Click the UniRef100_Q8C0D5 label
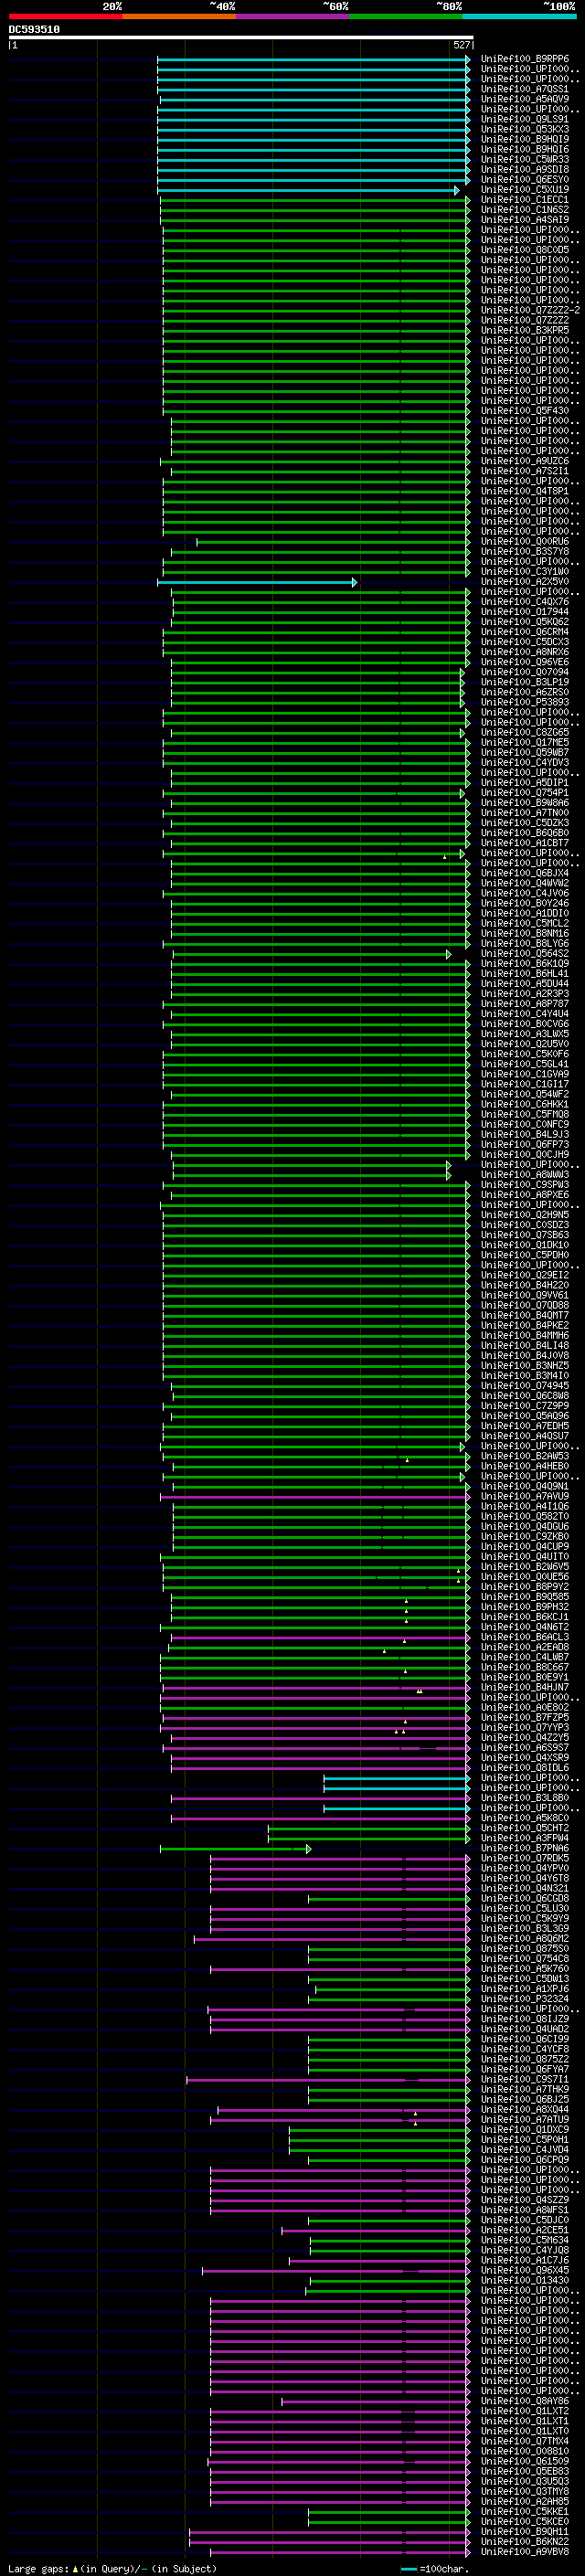This screenshot has width=585, height=2576. (525, 250)
